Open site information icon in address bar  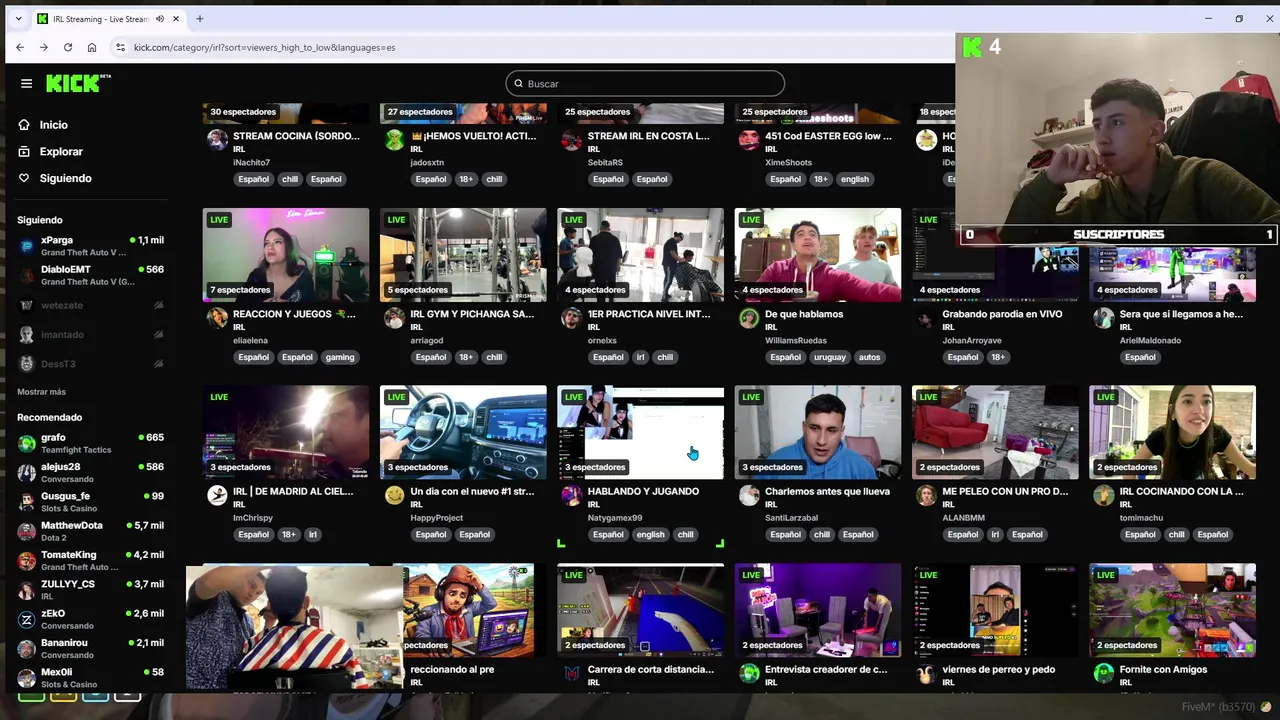click(x=120, y=47)
